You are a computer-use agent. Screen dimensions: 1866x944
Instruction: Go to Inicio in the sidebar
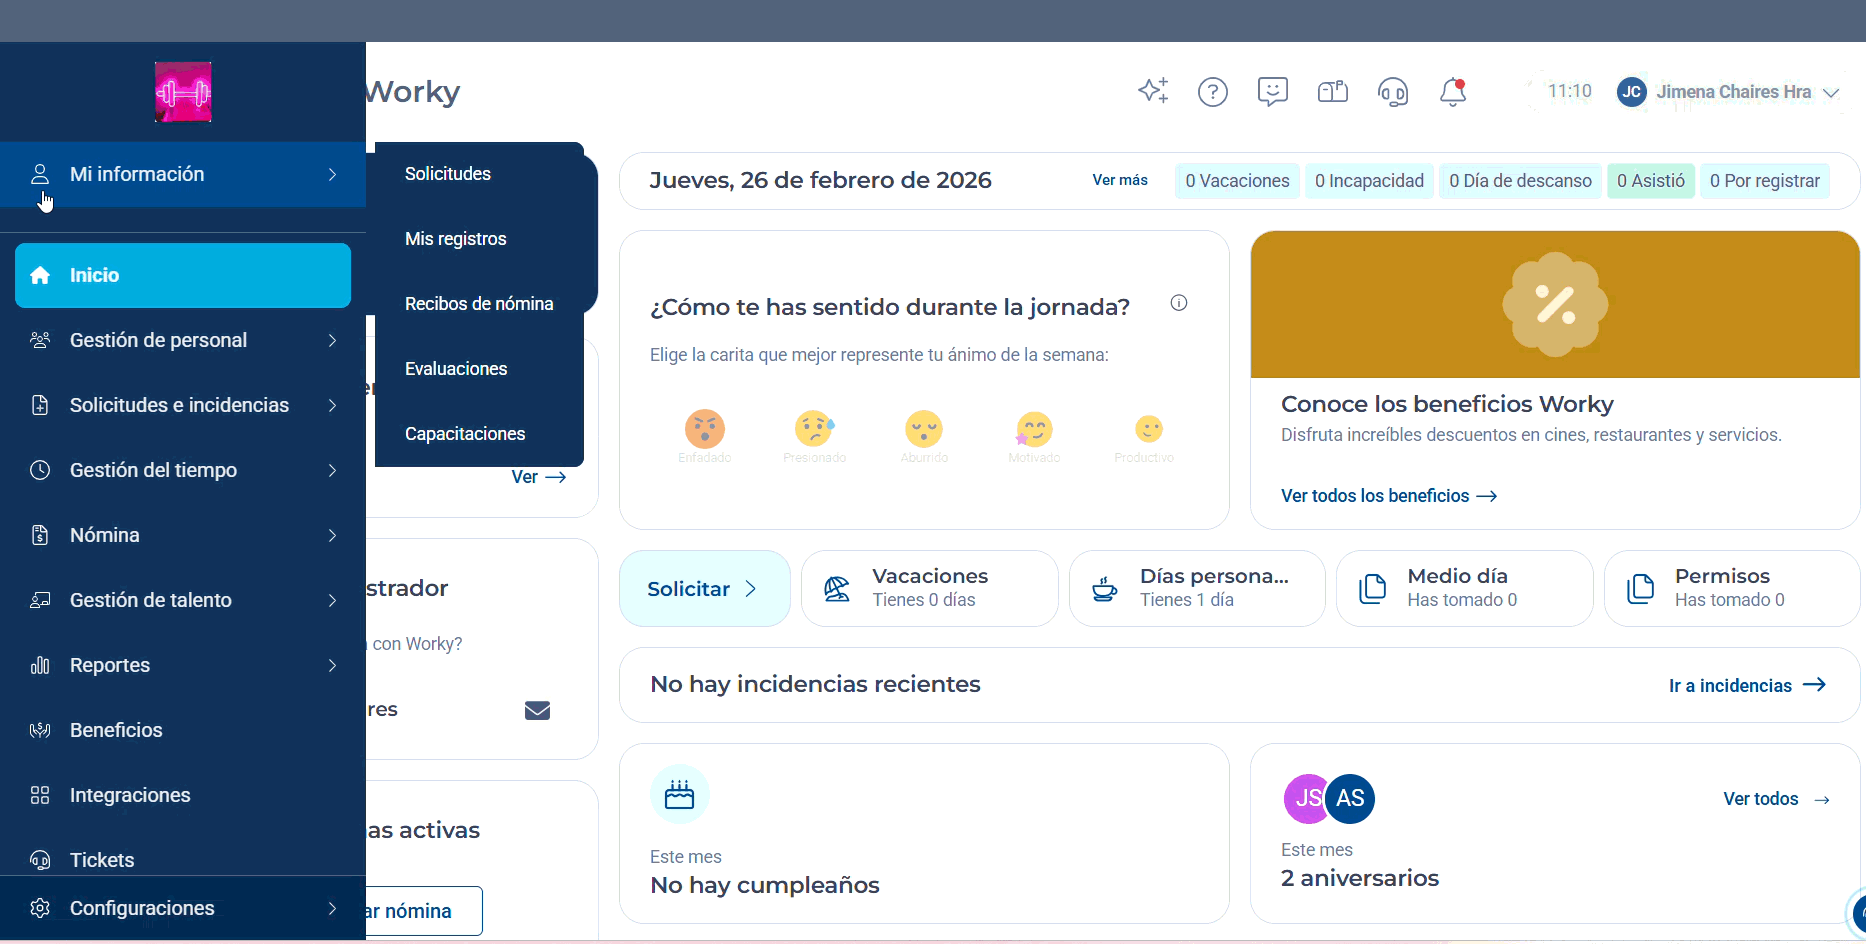pos(183,275)
